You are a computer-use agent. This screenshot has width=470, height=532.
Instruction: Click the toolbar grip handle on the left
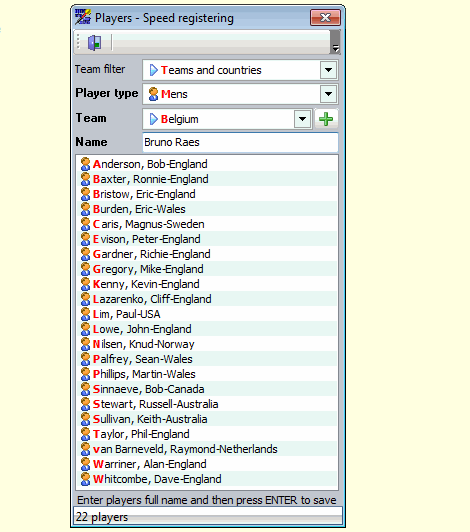click(78, 42)
